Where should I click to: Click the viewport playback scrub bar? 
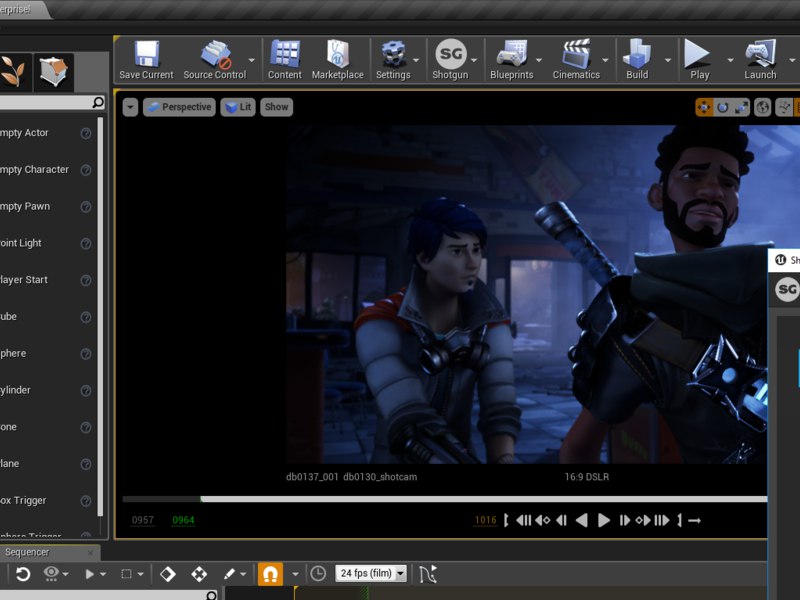[x=445, y=499]
